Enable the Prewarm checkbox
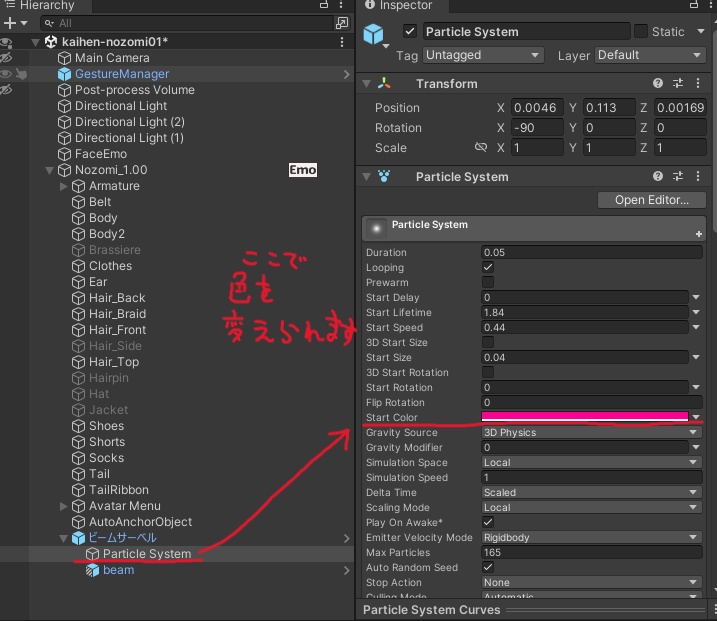Viewport: 717px width, 621px height. (x=488, y=282)
